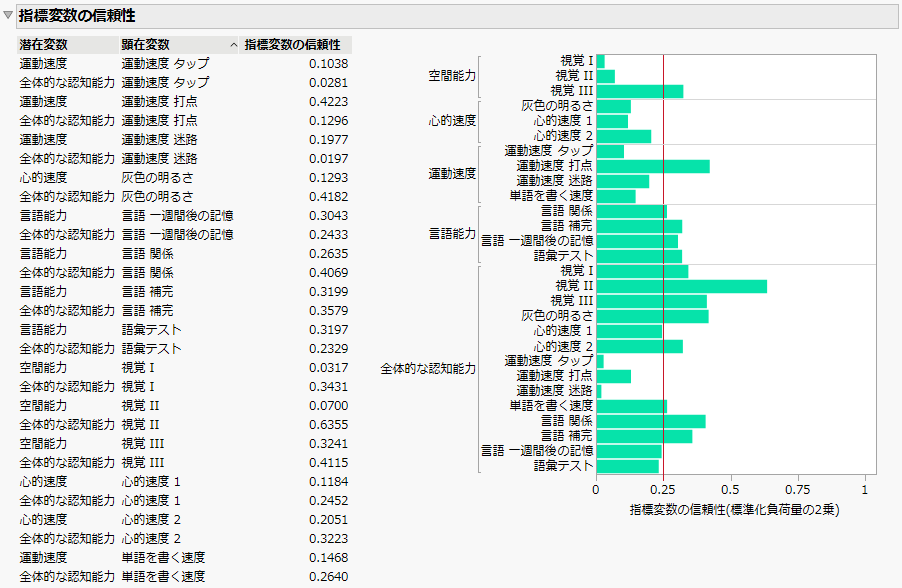
Task: Select the table cell showing 0.0700
Action: click(328, 406)
